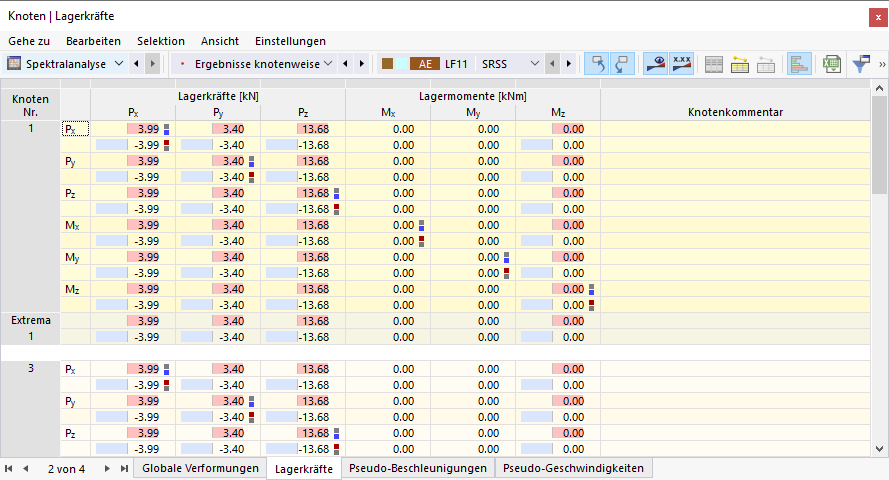889x480 pixels.
Task: Switch to Pseudo-Geschwindigkeiten tab
Action: (x=573, y=468)
